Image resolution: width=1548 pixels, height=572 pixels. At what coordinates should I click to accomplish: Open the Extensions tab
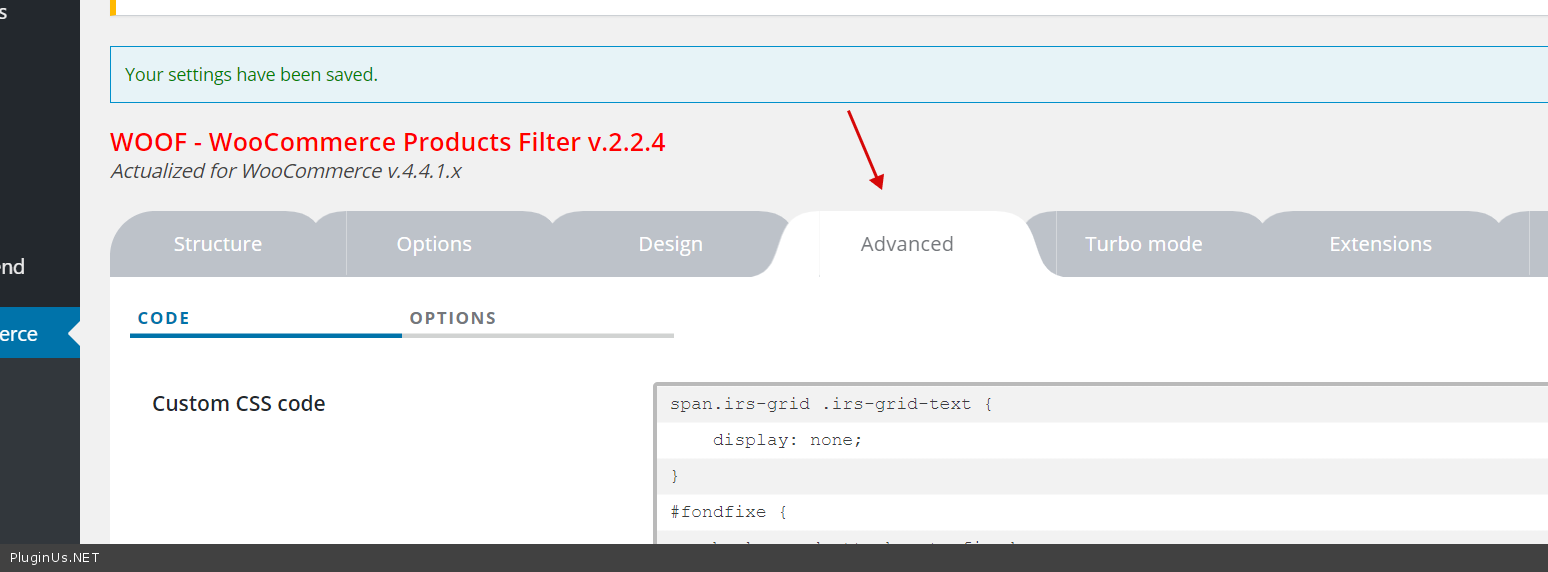1380,244
